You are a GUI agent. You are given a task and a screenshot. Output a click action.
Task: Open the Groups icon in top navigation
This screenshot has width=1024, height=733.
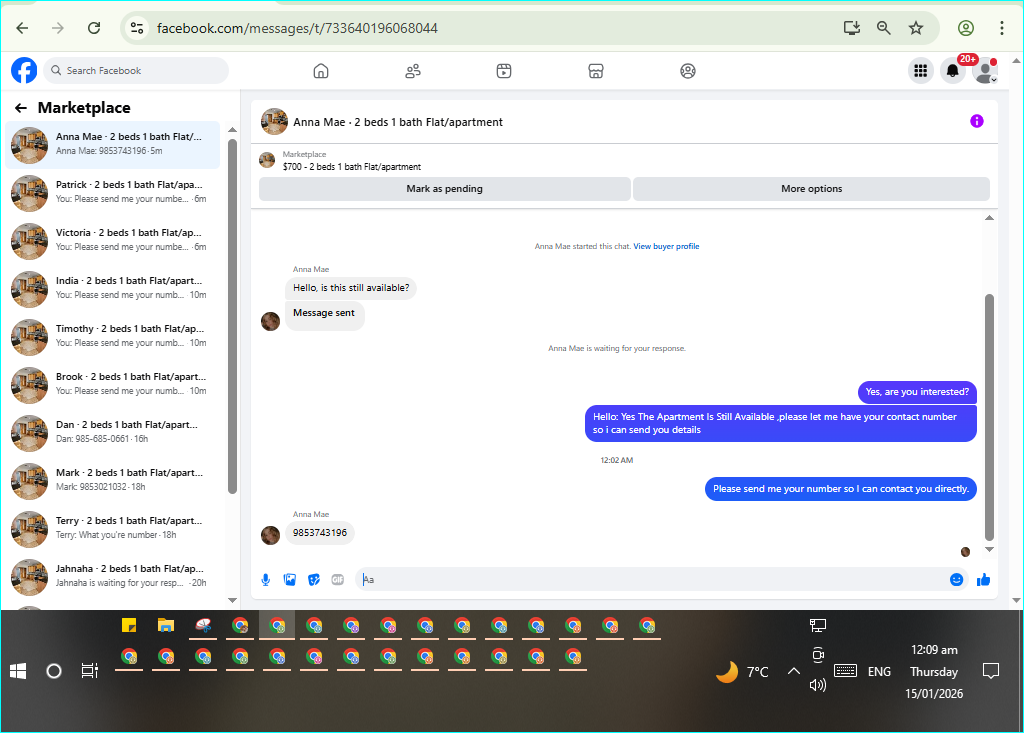click(688, 71)
